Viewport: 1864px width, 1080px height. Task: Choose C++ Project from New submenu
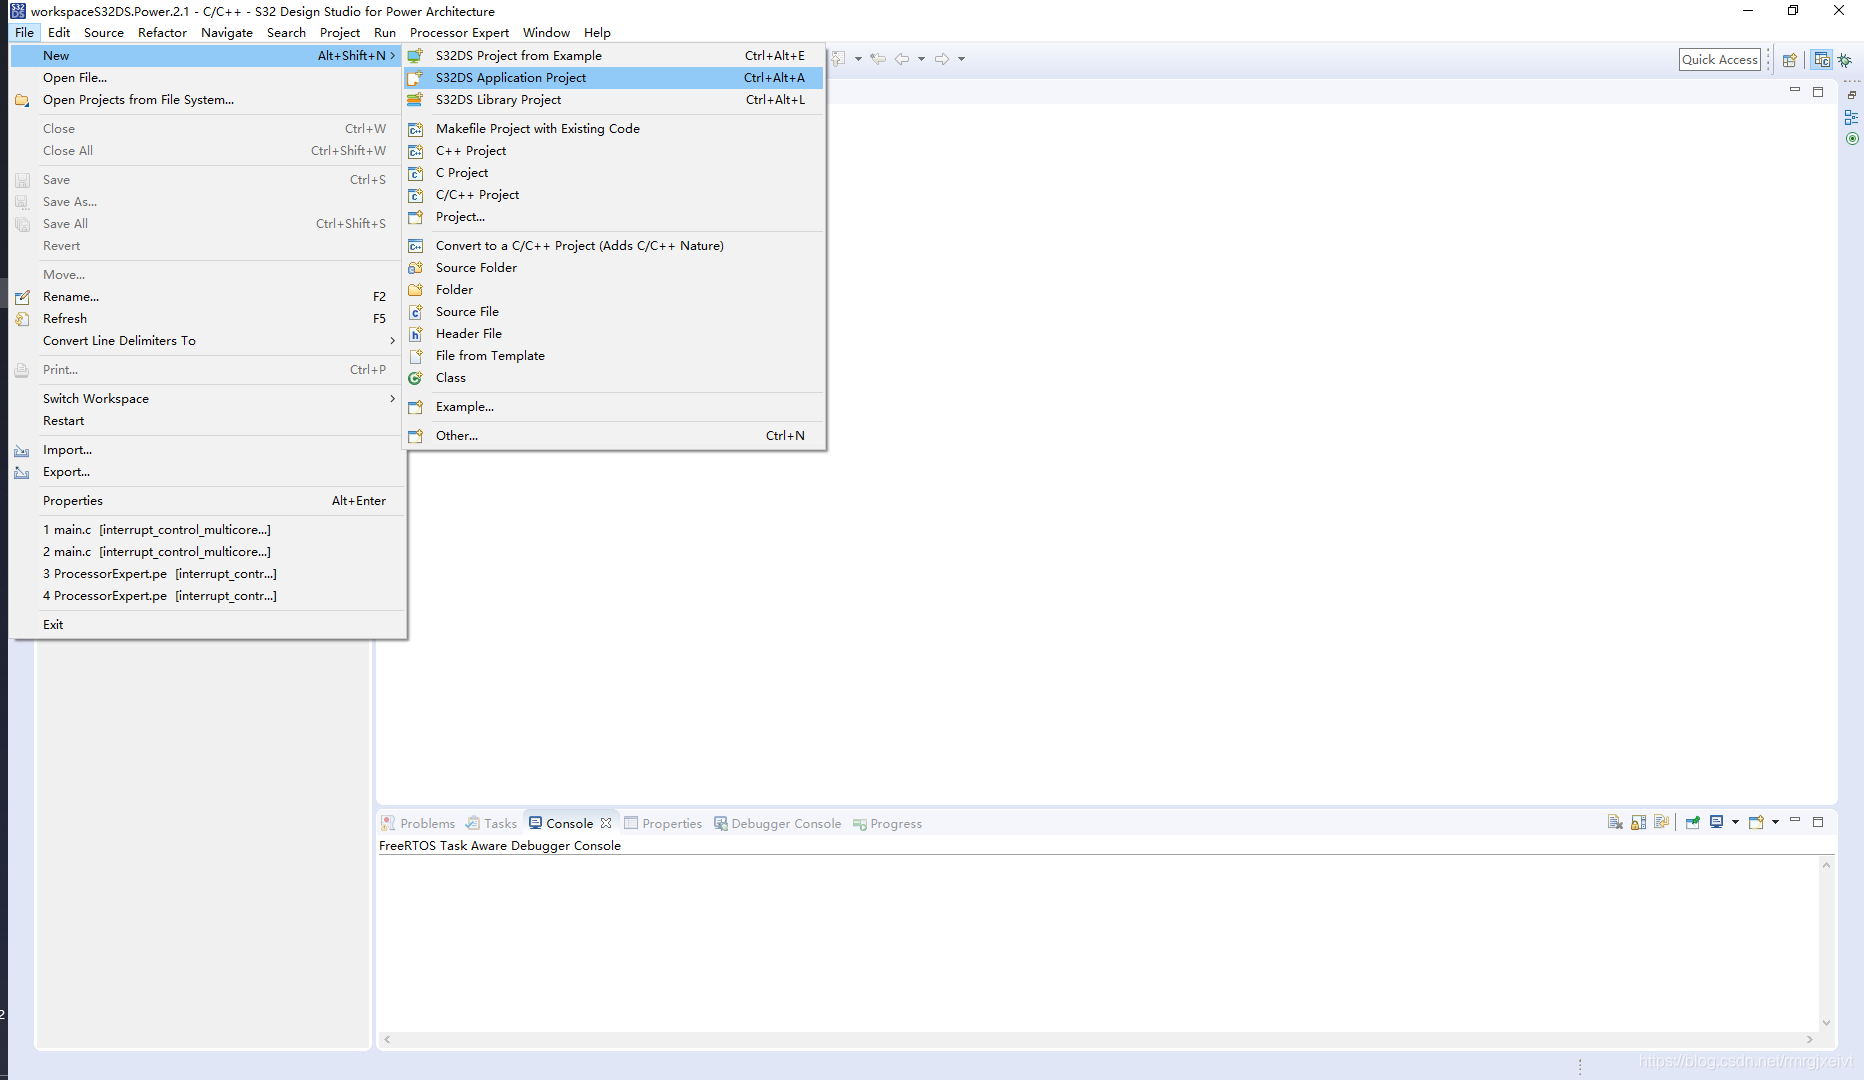[614, 150]
